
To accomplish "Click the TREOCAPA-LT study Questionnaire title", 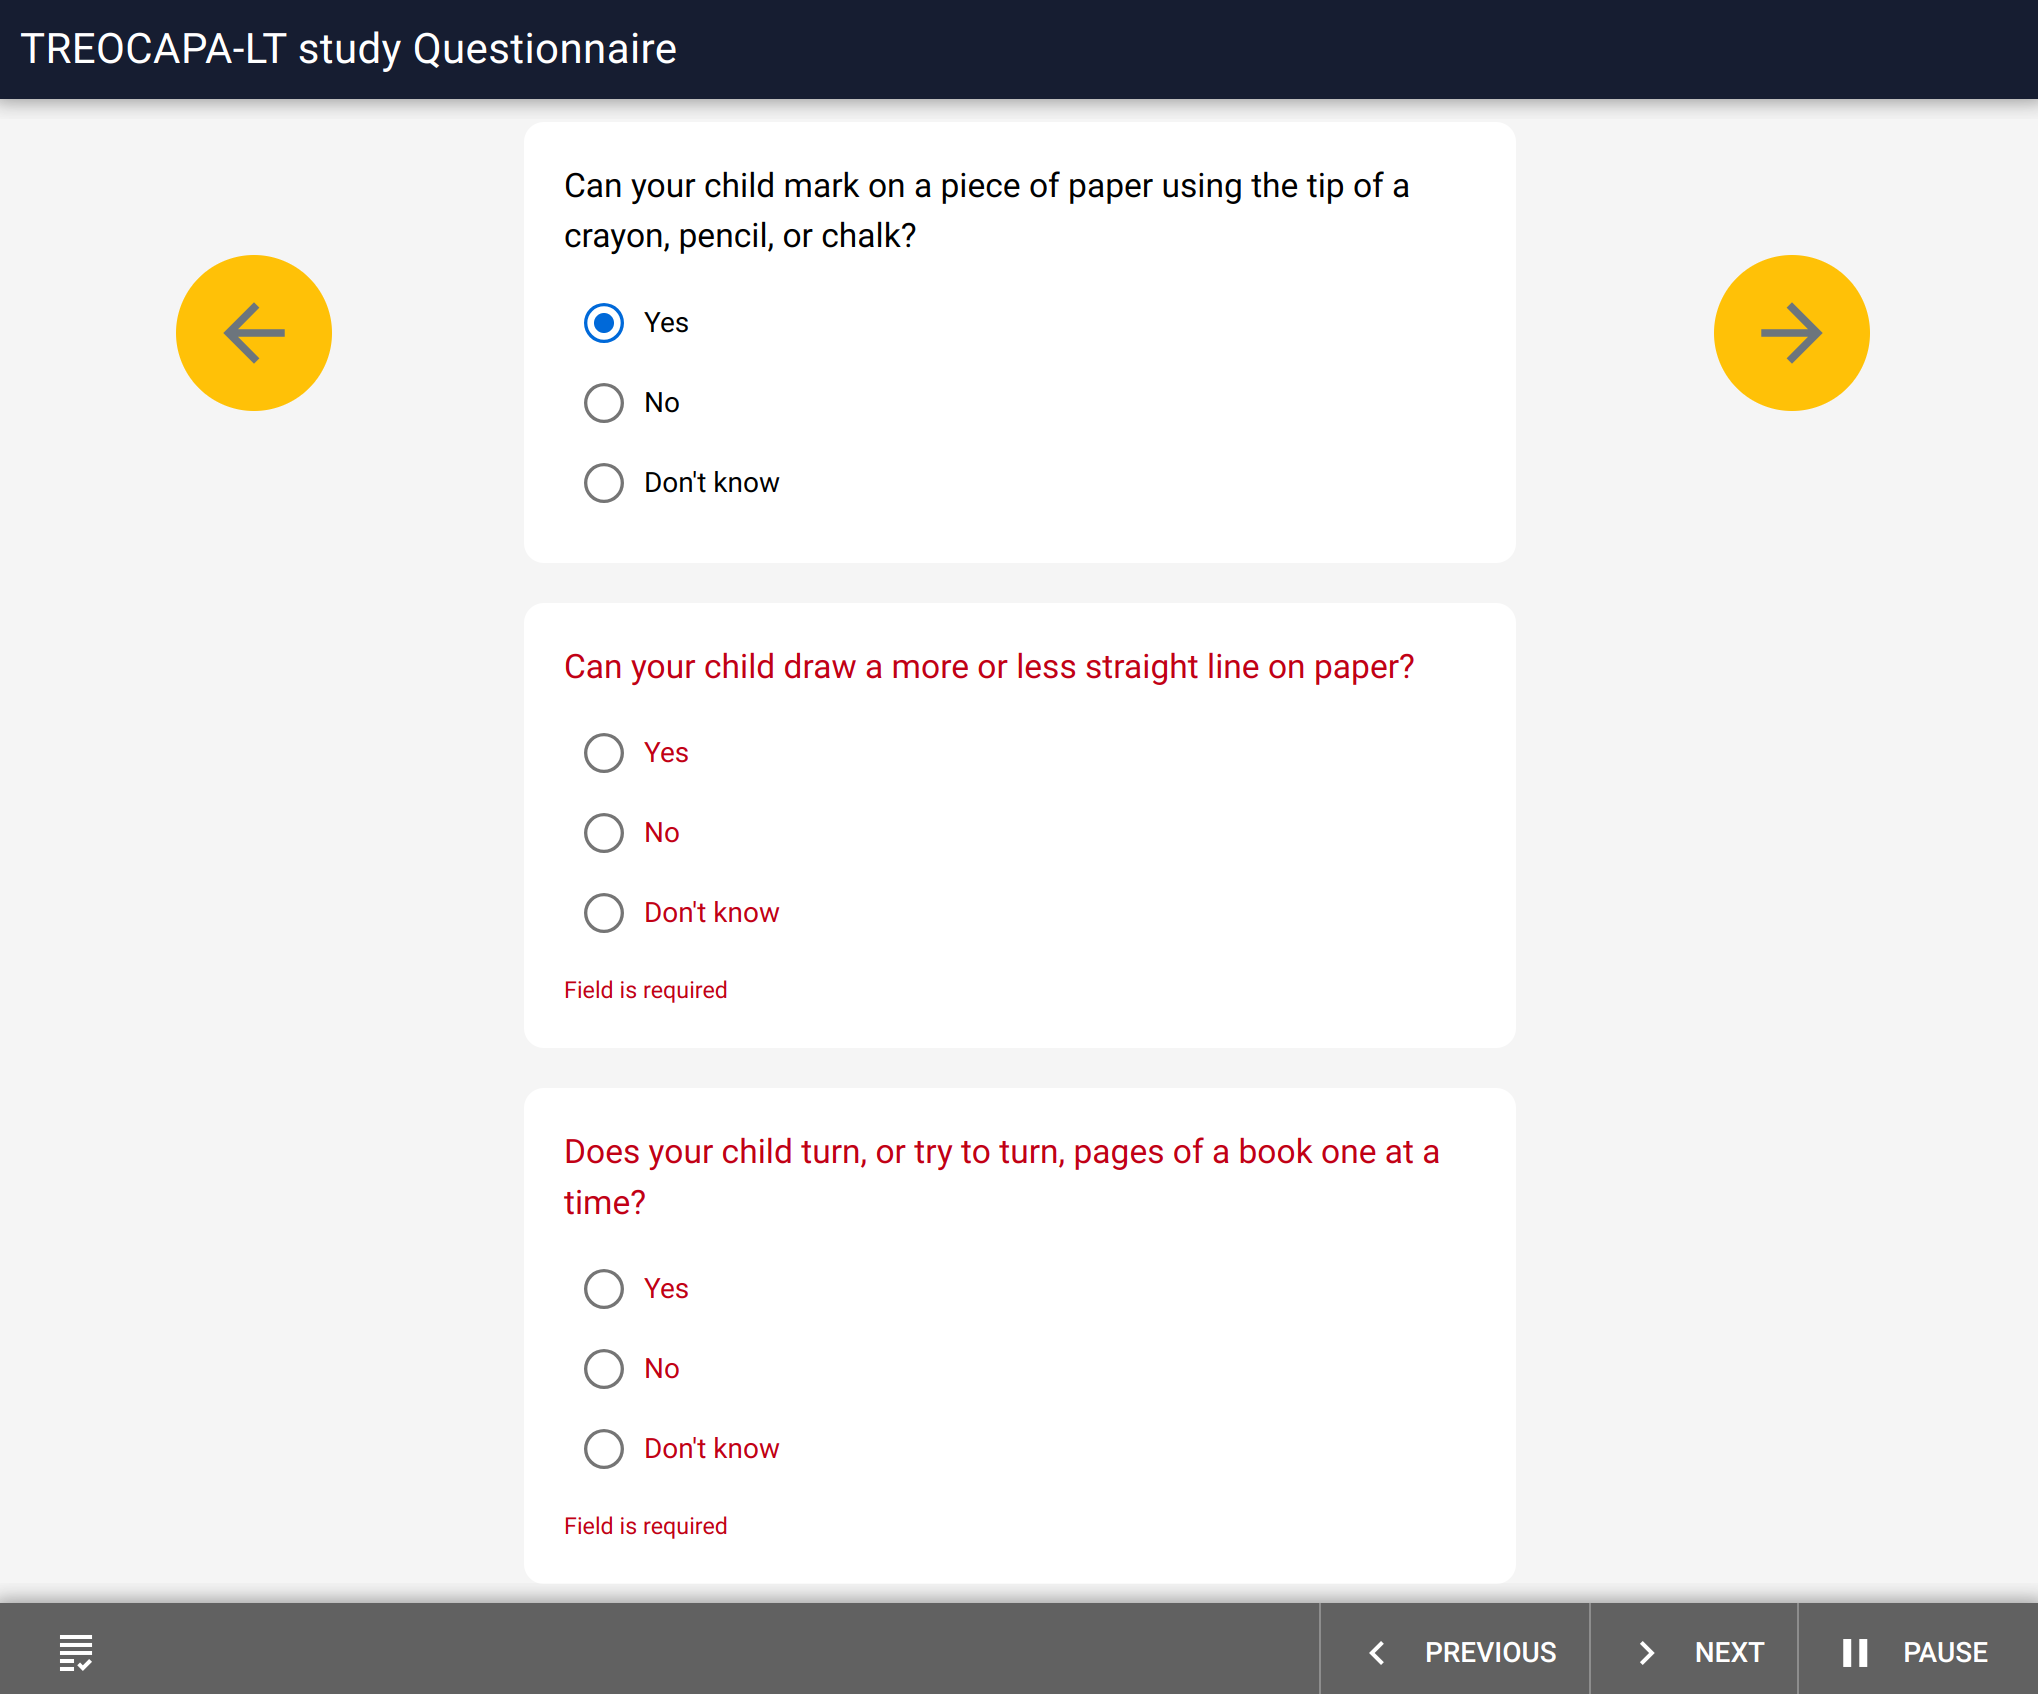I will pos(349,49).
